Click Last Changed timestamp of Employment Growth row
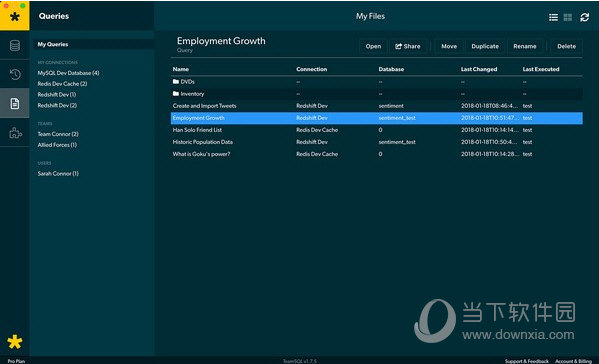The image size is (599, 364). tap(490, 118)
